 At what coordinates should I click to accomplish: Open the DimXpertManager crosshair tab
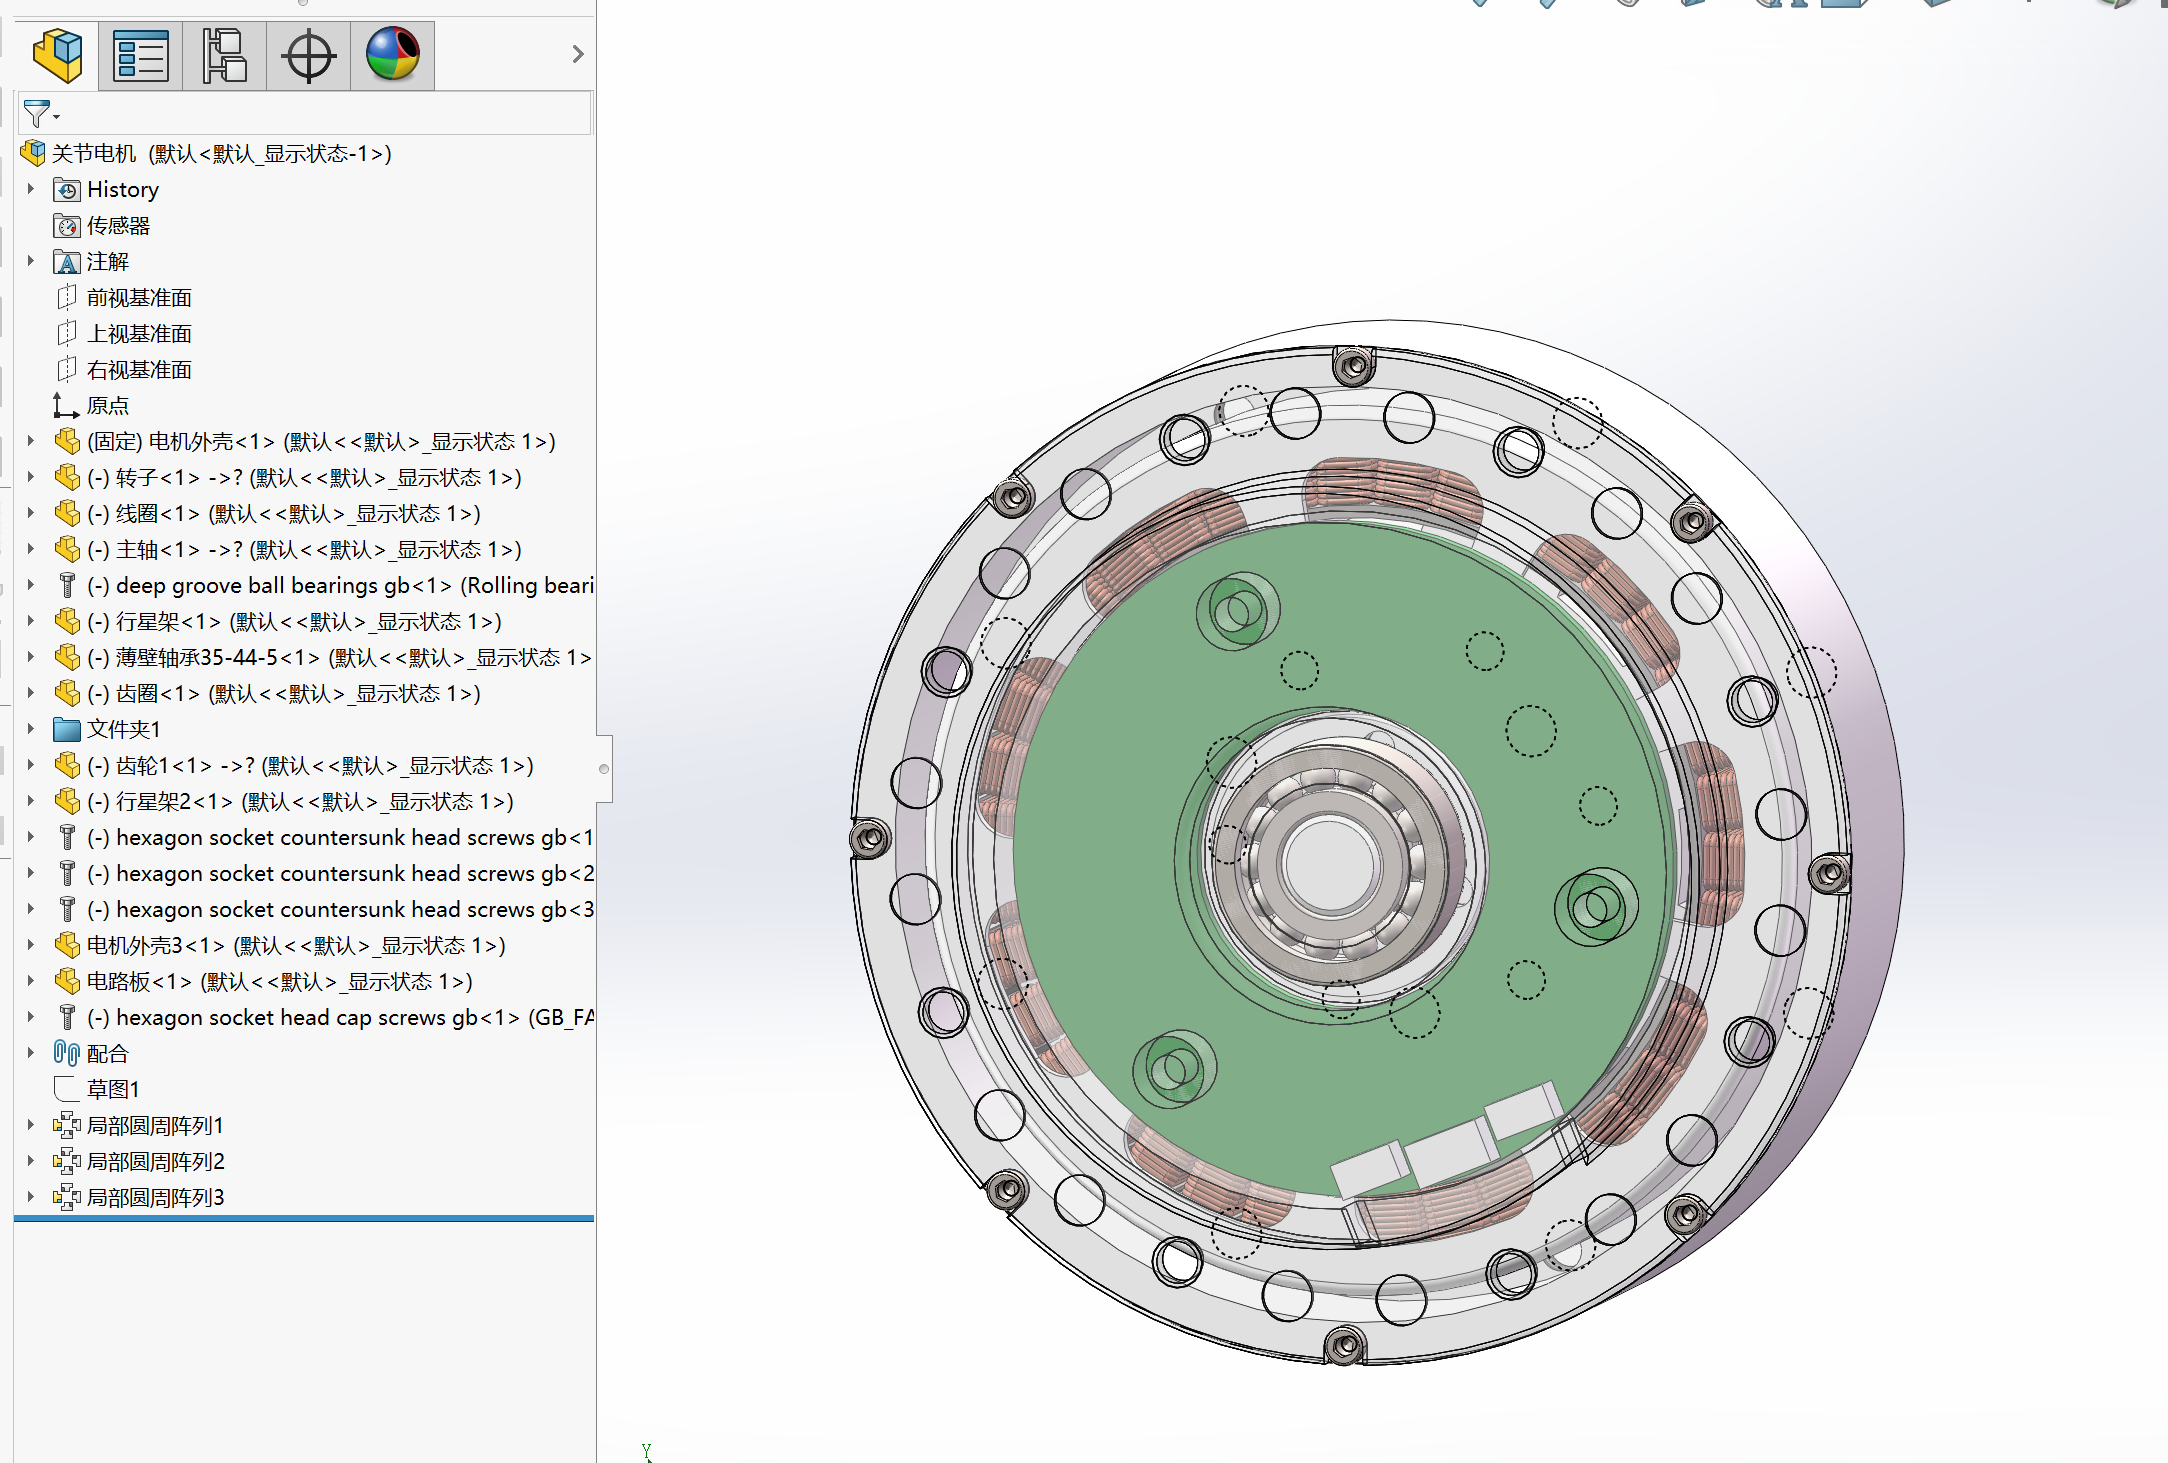pyautogui.click(x=309, y=55)
